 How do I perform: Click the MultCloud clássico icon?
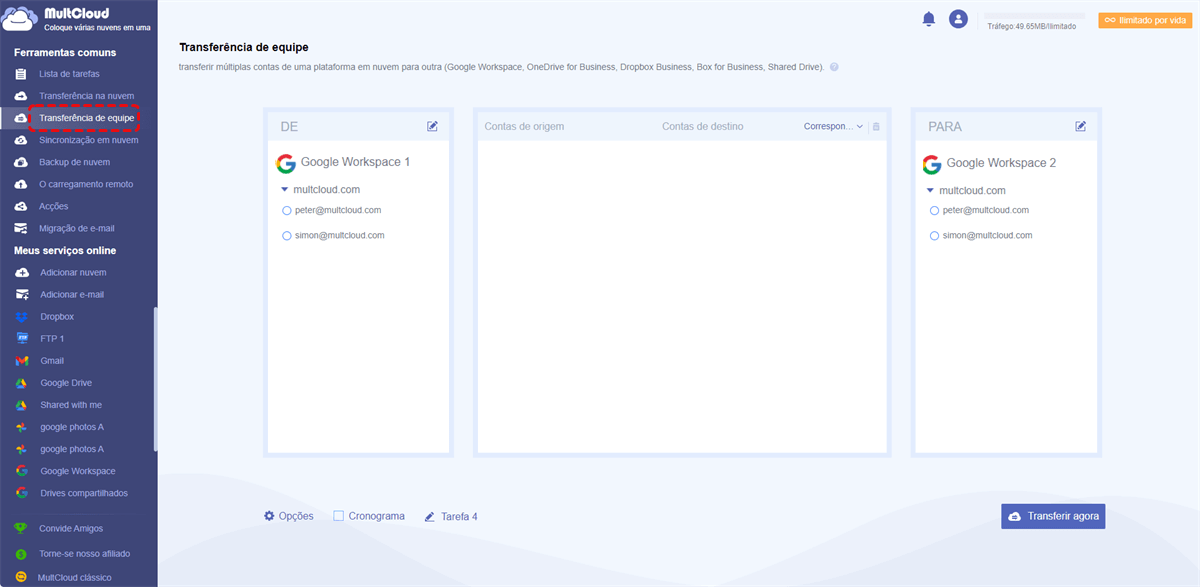coord(21,577)
